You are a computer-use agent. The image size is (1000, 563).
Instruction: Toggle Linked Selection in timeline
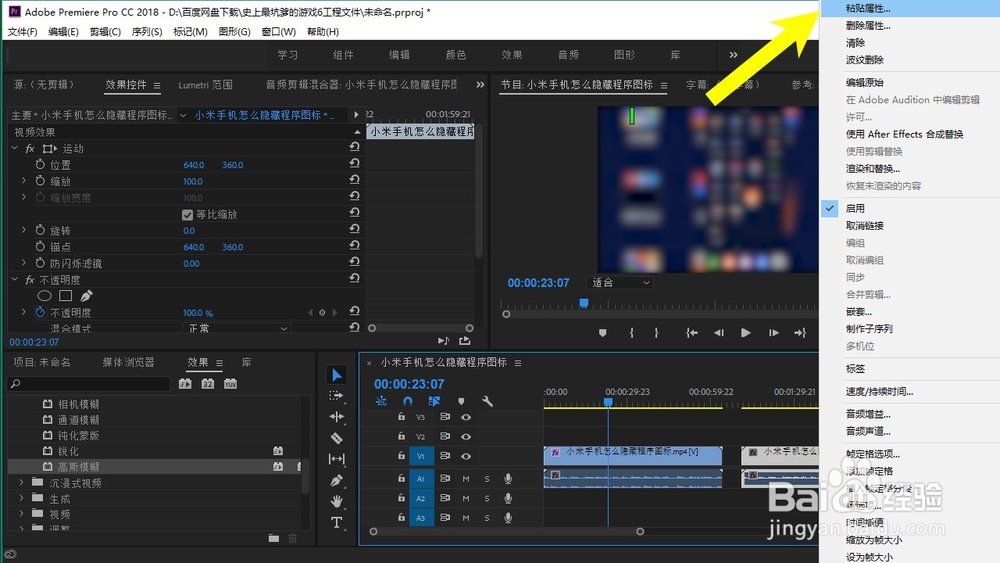click(434, 401)
